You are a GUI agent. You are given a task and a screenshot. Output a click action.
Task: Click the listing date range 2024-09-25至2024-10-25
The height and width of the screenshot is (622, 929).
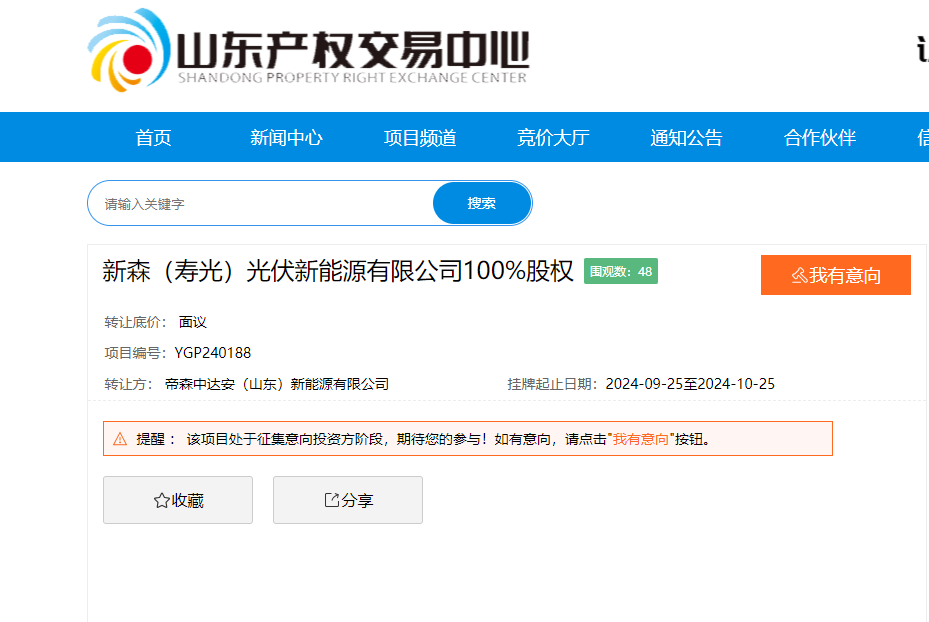point(690,384)
